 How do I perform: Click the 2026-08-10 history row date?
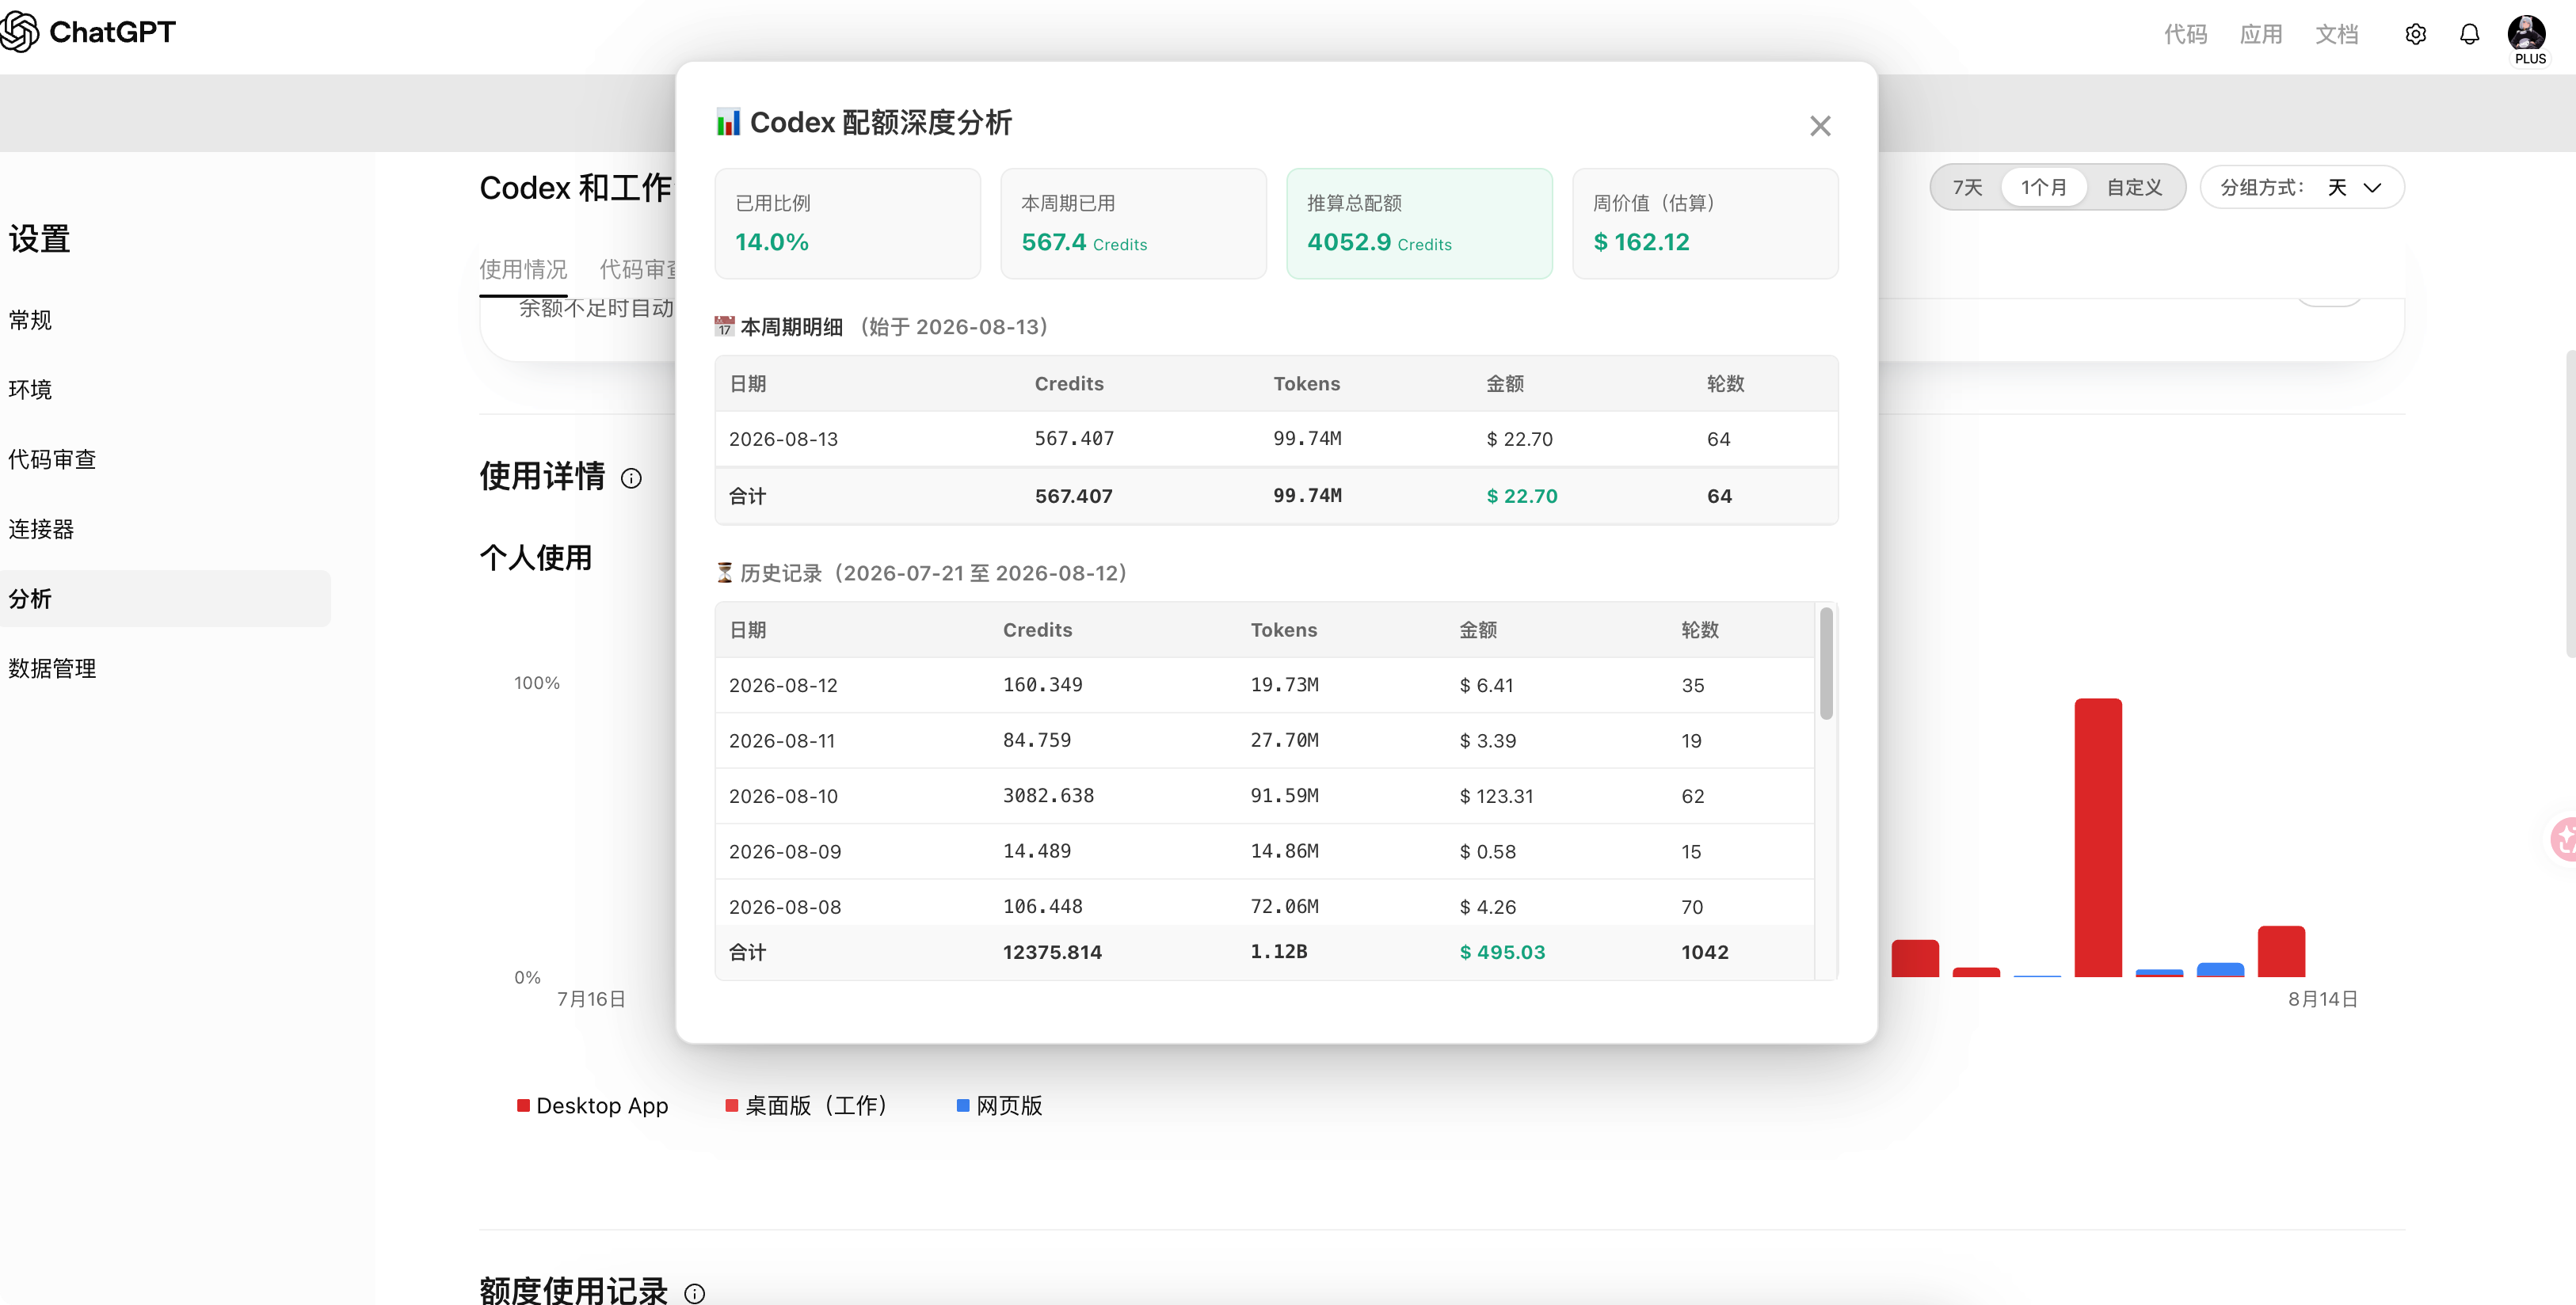[783, 797]
